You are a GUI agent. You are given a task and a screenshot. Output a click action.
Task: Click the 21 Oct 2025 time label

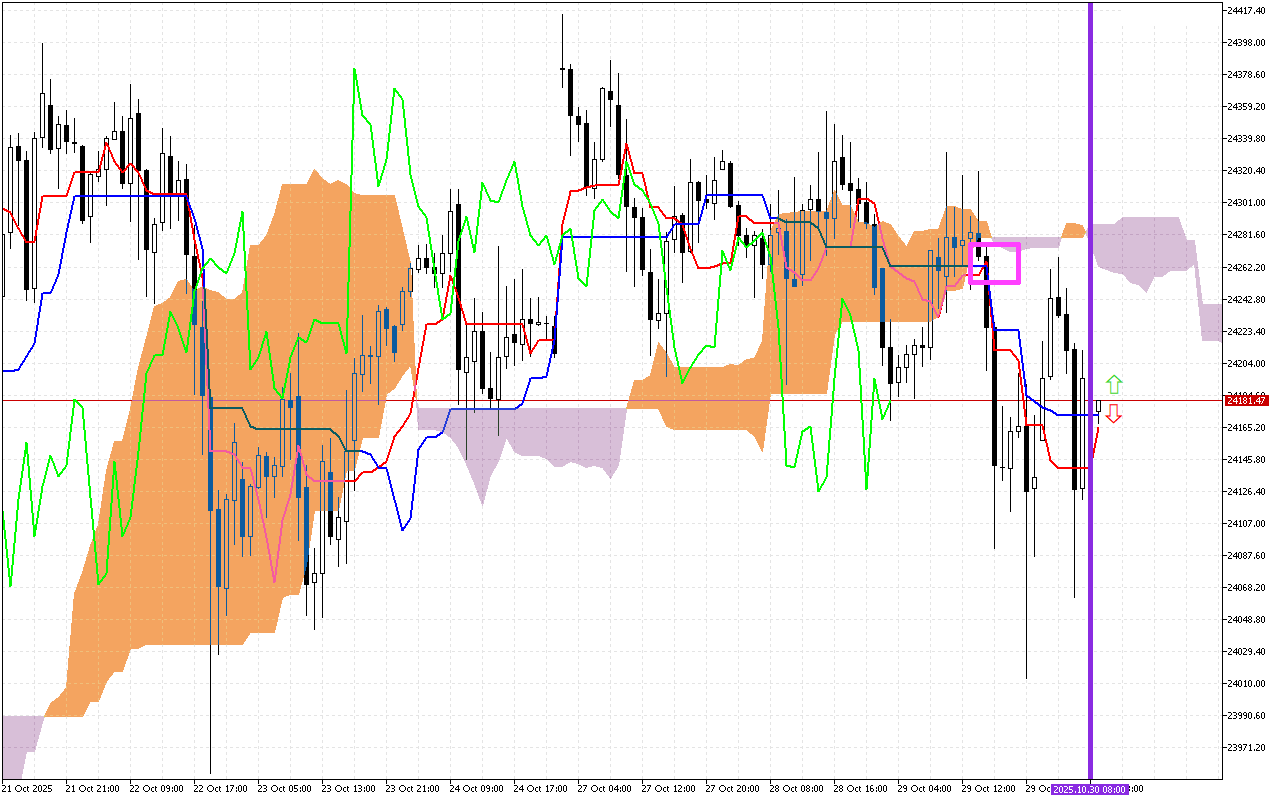[x=28, y=789]
